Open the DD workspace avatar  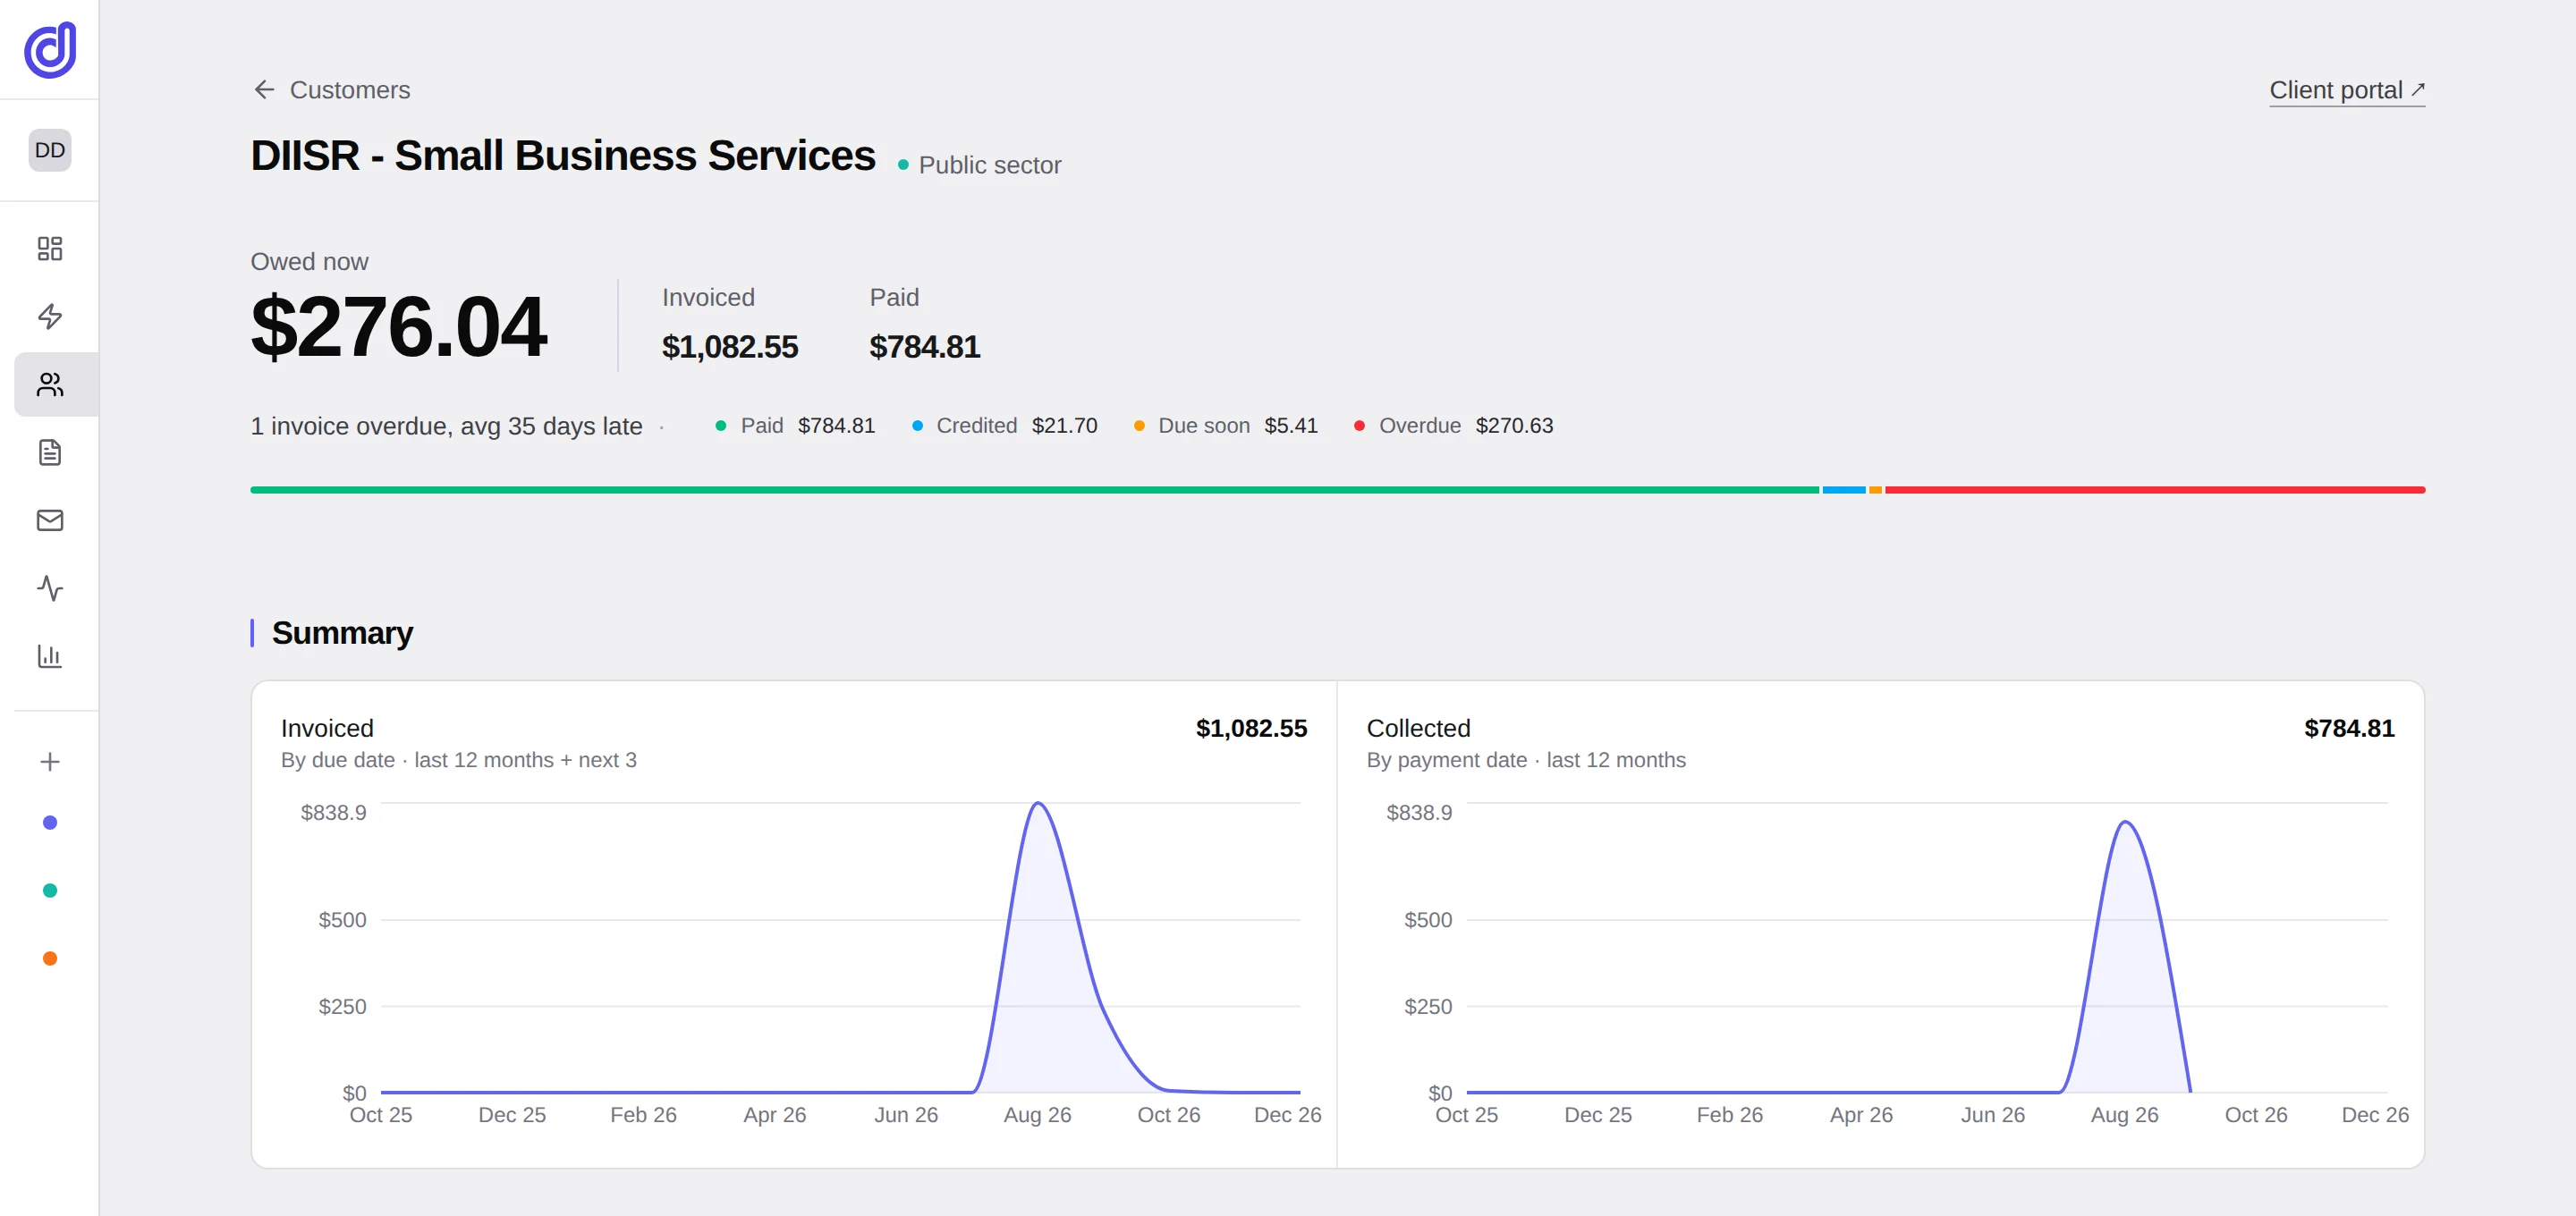point(50,150)
